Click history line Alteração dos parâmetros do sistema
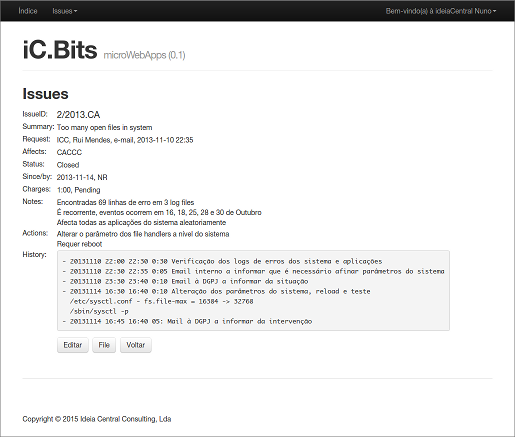The height and width of the screenshot is (437, 515). click(x=216, y=291)
